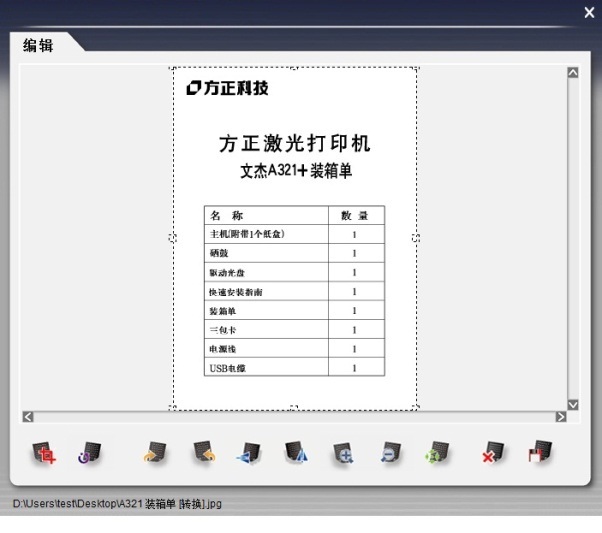Zoom in with the plus magnifier icon

[x=343, y=453]
